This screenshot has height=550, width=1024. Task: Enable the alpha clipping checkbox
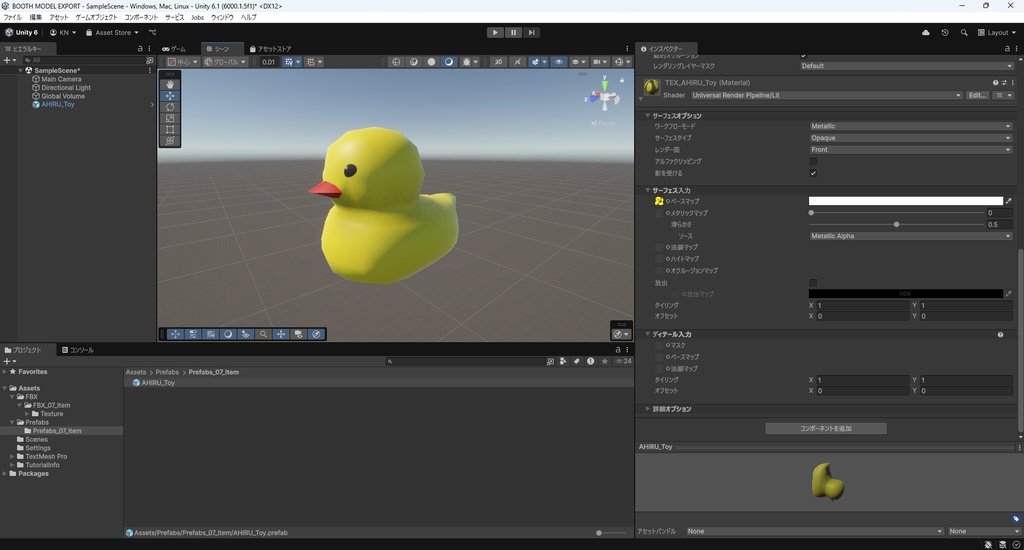(813, 161)
